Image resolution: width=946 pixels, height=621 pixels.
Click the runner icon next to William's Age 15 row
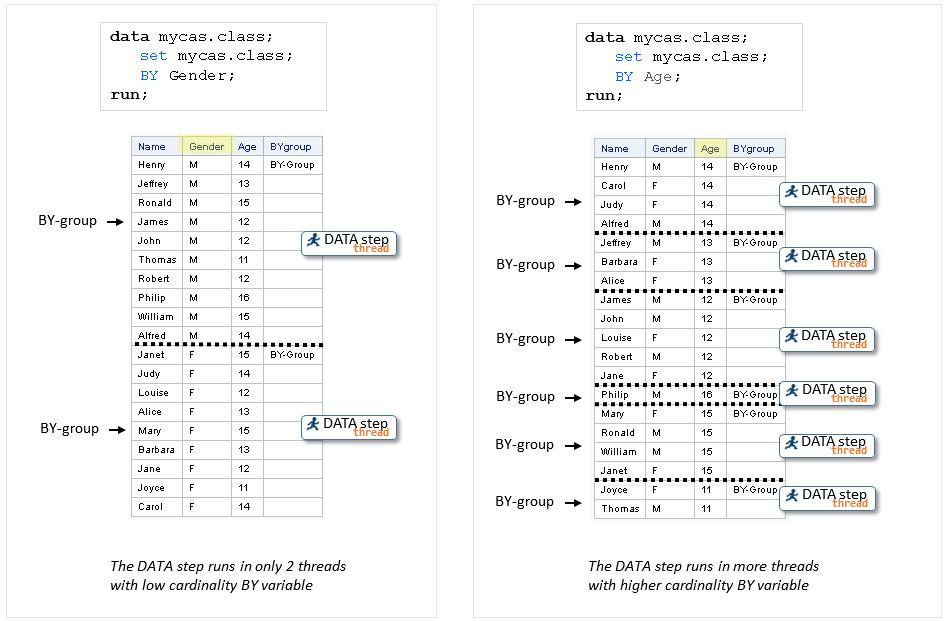click(791, 442)
